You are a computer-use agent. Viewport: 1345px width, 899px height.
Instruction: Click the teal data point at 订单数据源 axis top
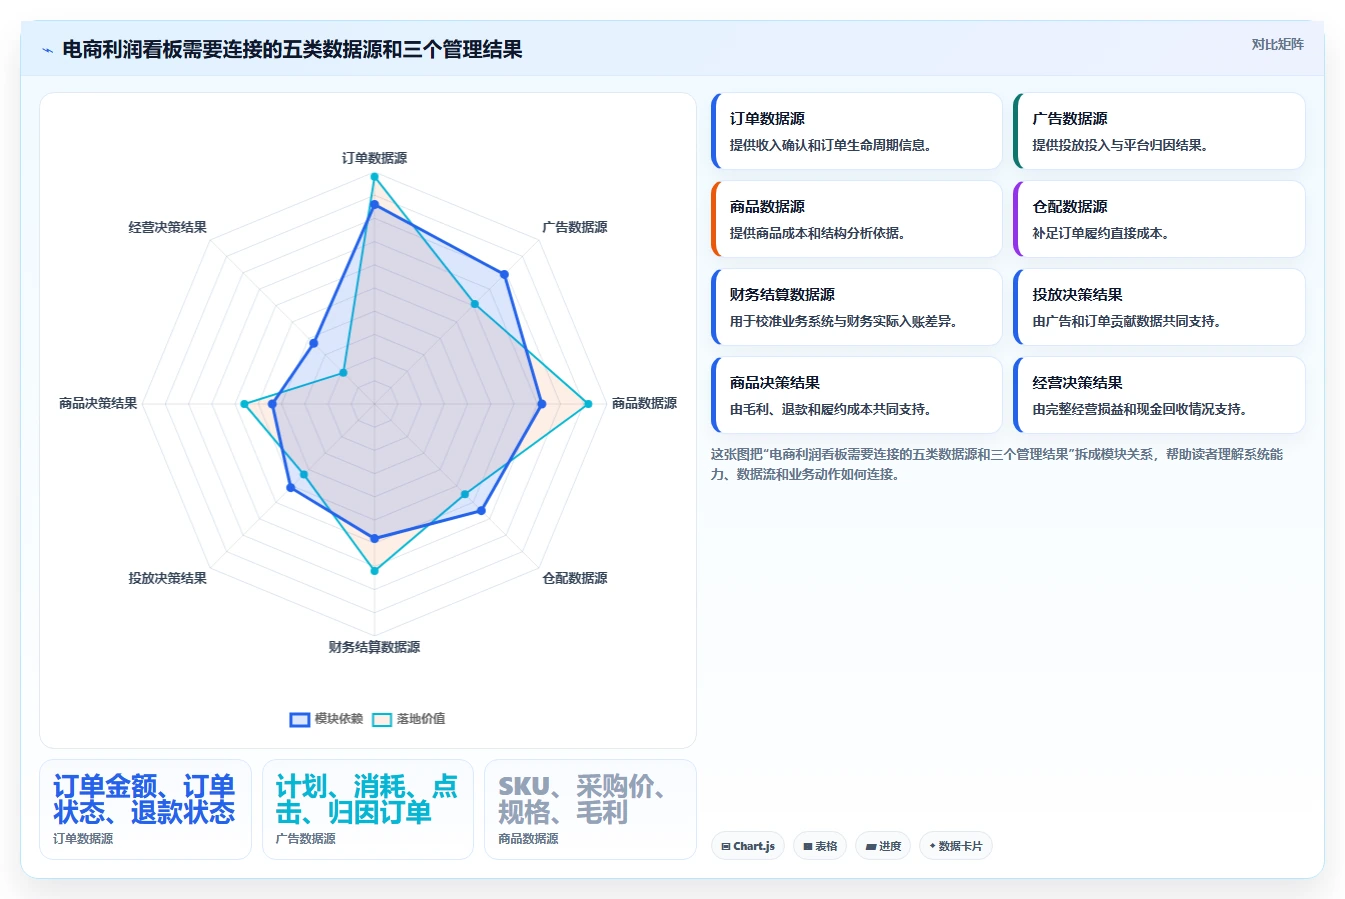pyautogui.click(x=374, y=177)
